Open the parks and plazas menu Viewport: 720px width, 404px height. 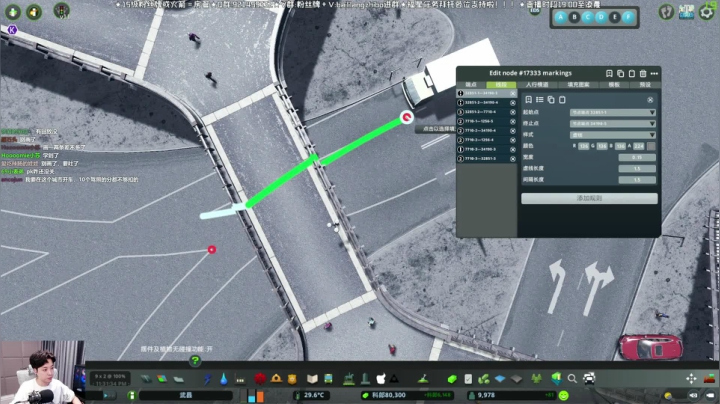click(349, 379)
